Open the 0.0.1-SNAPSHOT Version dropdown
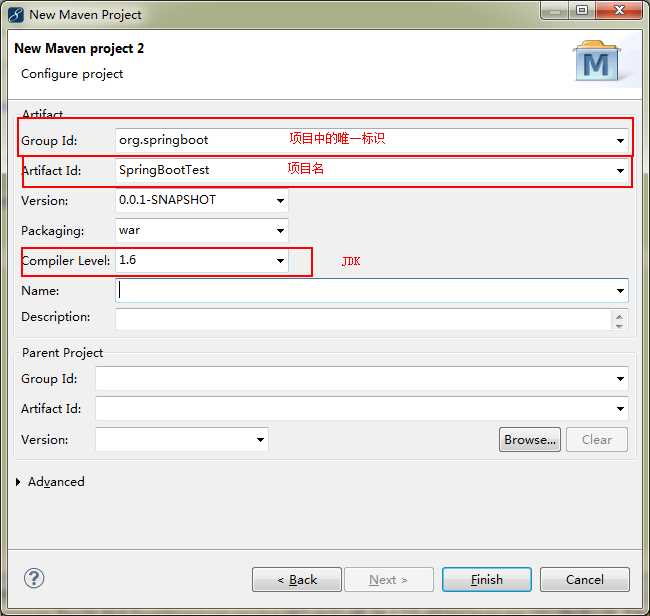 280,201
